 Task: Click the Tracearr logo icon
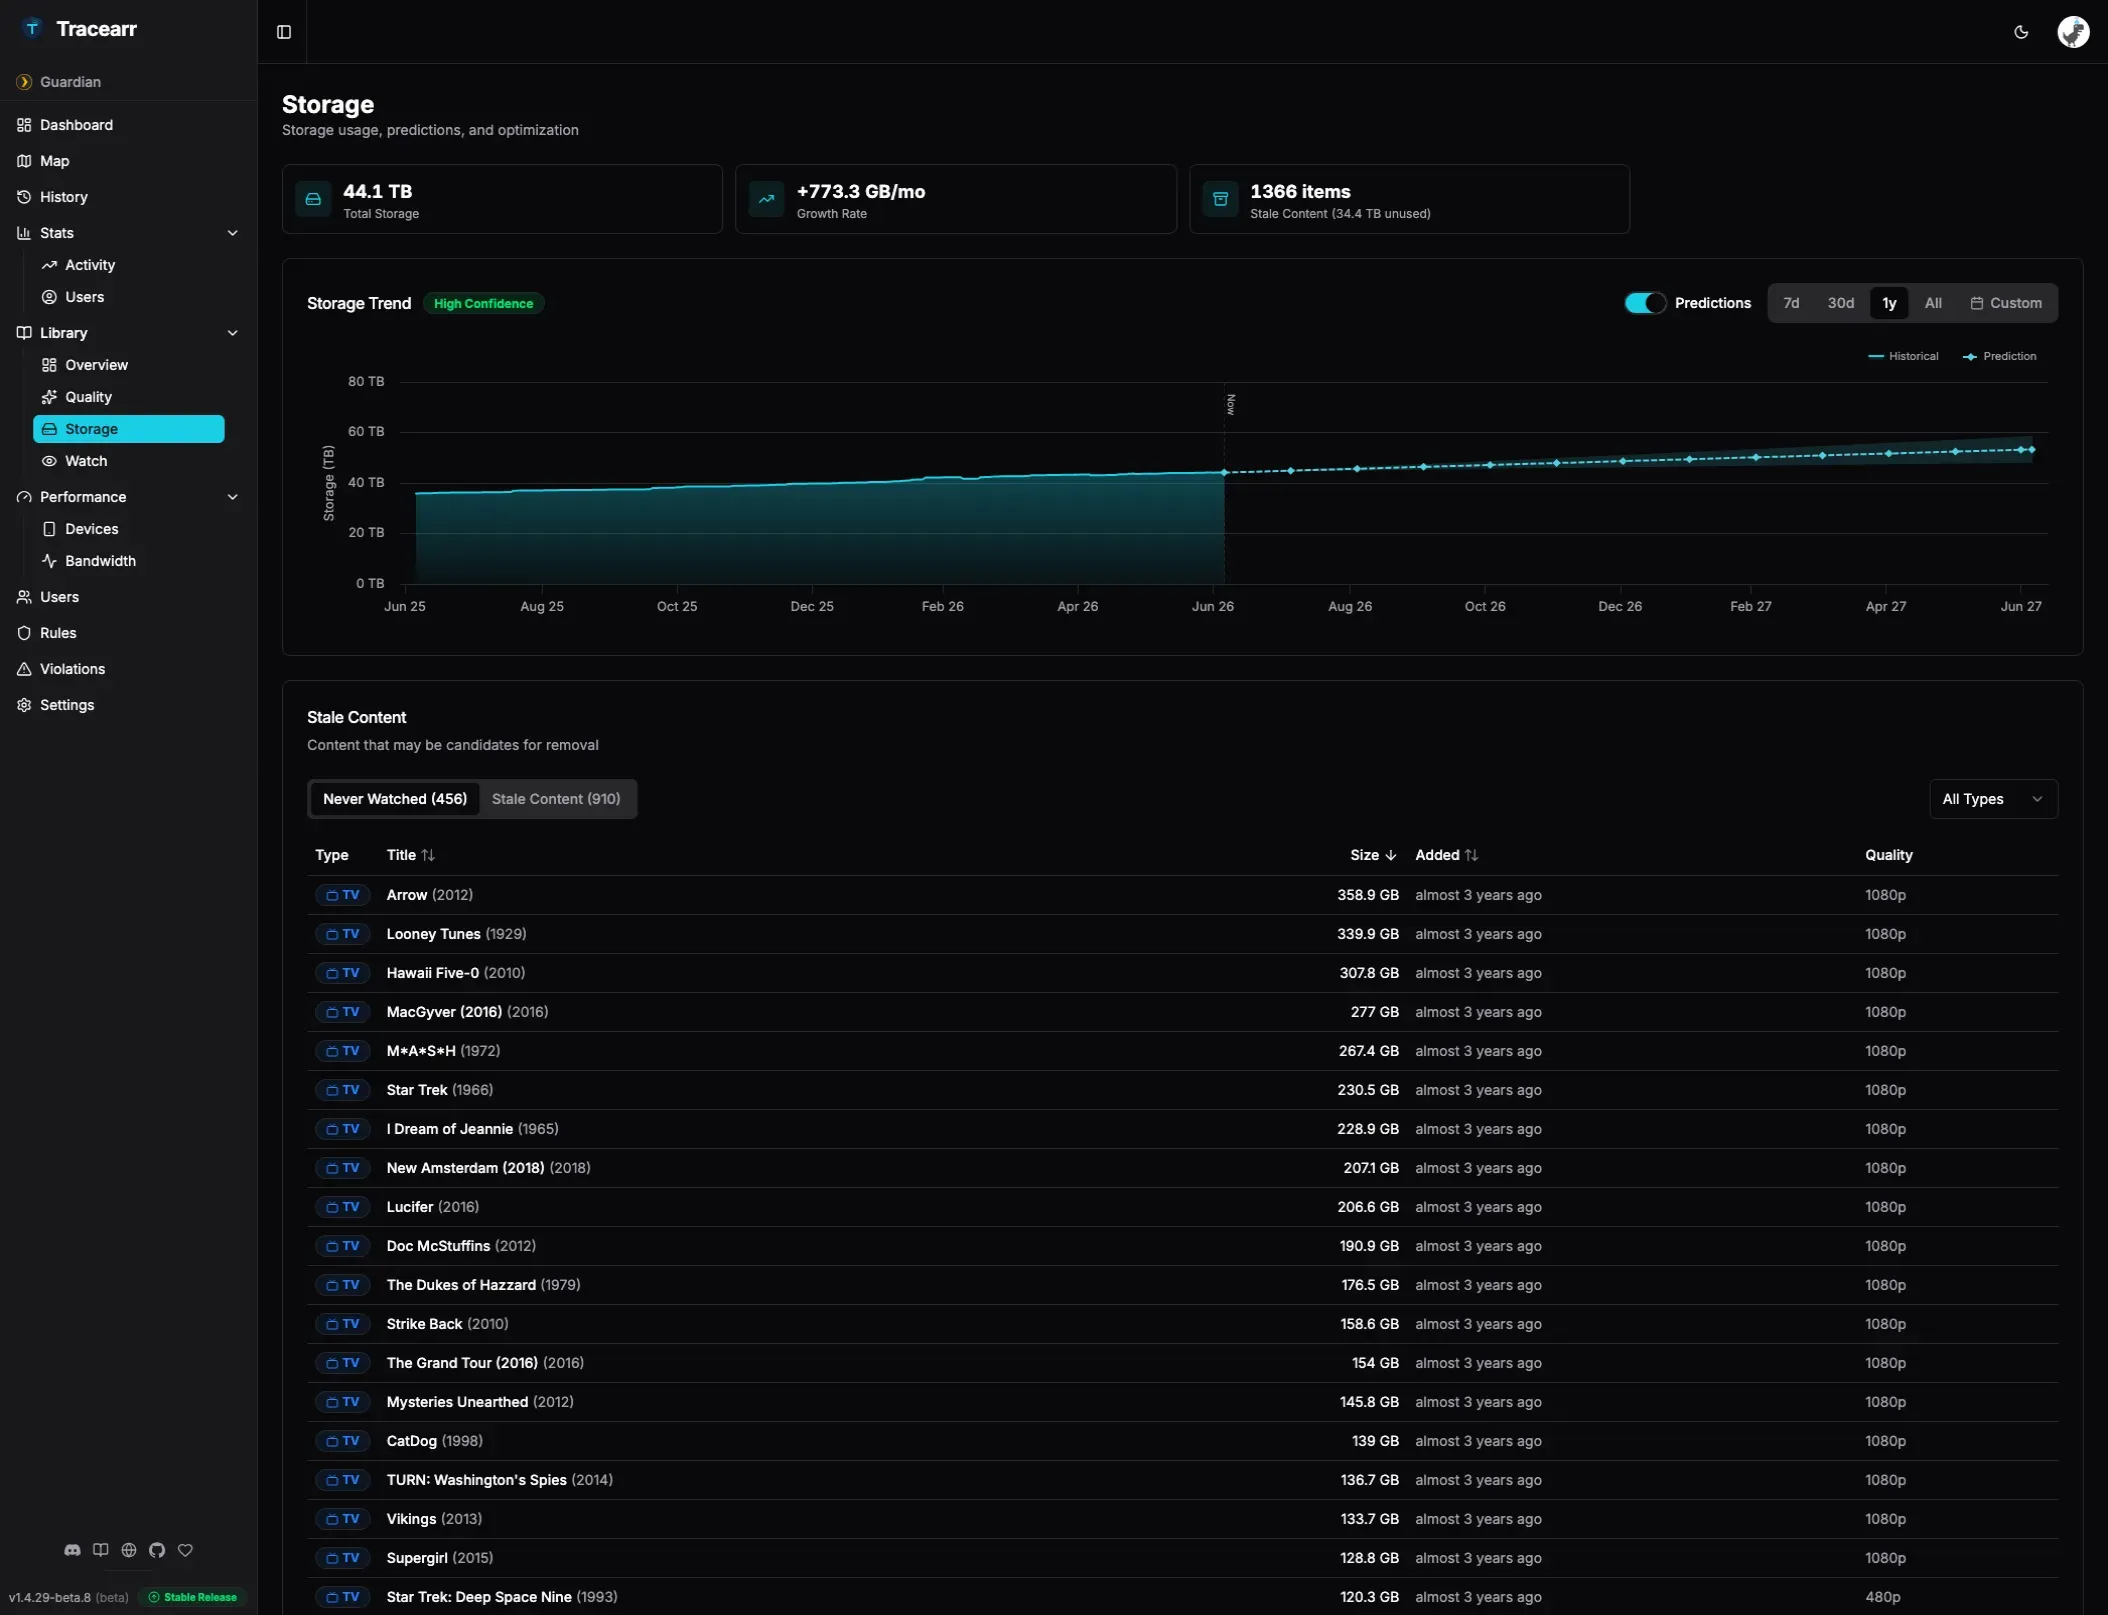(32, 28)
